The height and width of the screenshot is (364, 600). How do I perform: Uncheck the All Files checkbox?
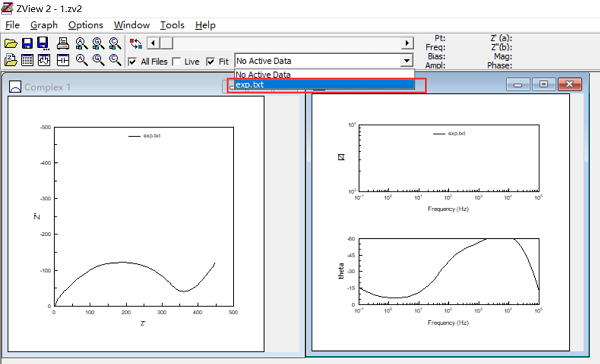tap(132, 61)
